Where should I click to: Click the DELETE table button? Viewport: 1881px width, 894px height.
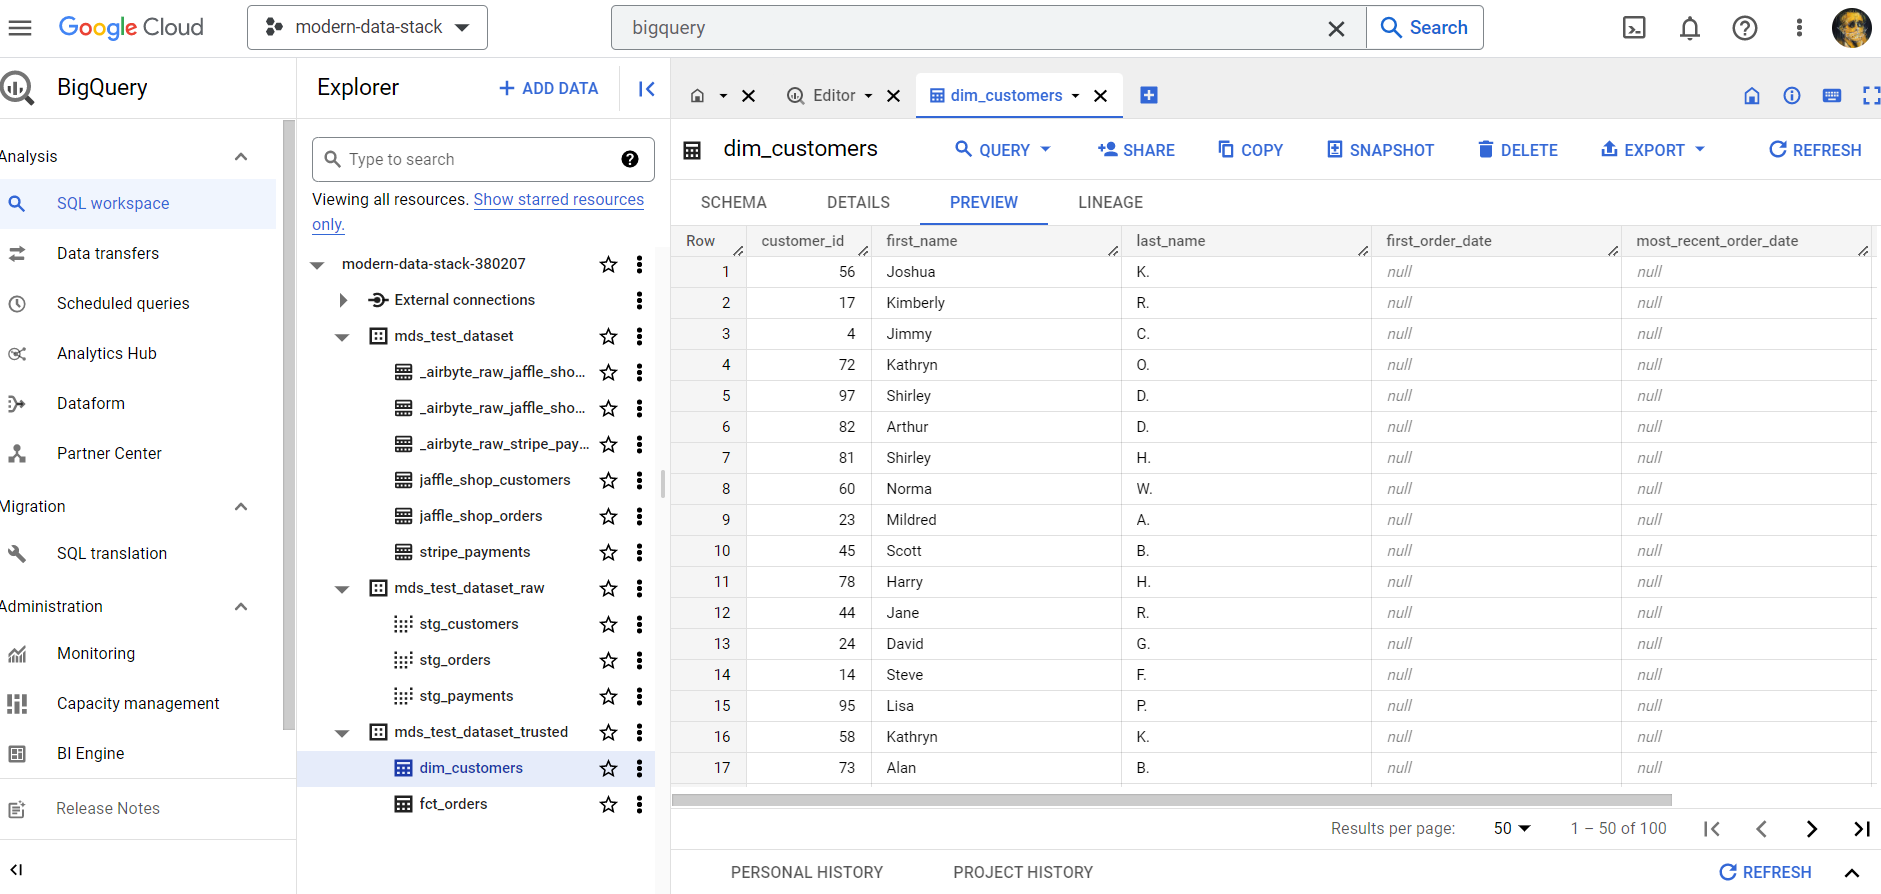point(1518,149)
